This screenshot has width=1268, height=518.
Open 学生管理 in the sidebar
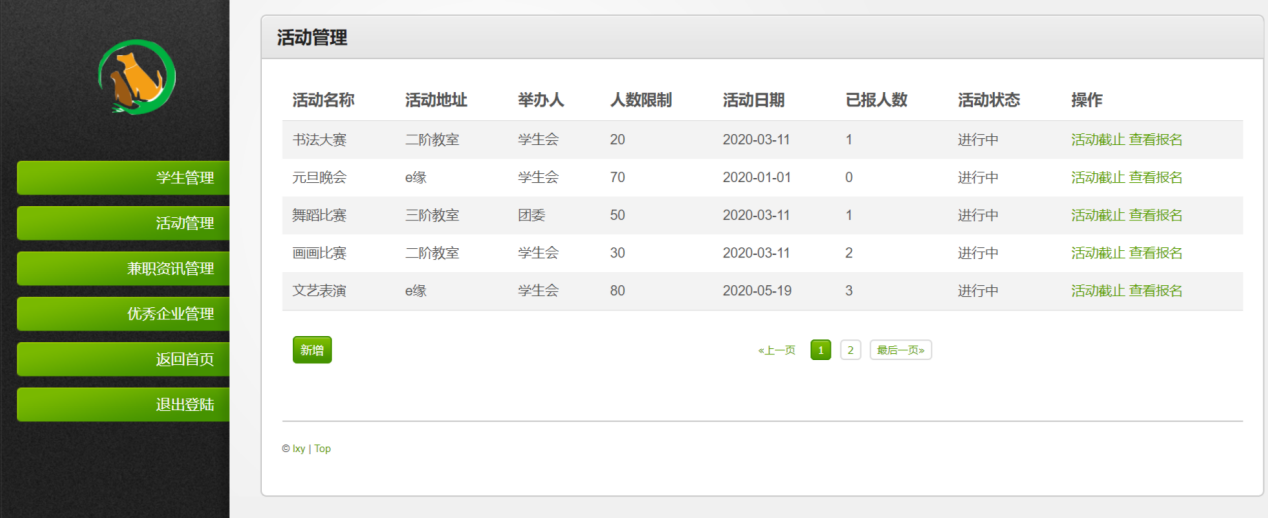(123, 178)
